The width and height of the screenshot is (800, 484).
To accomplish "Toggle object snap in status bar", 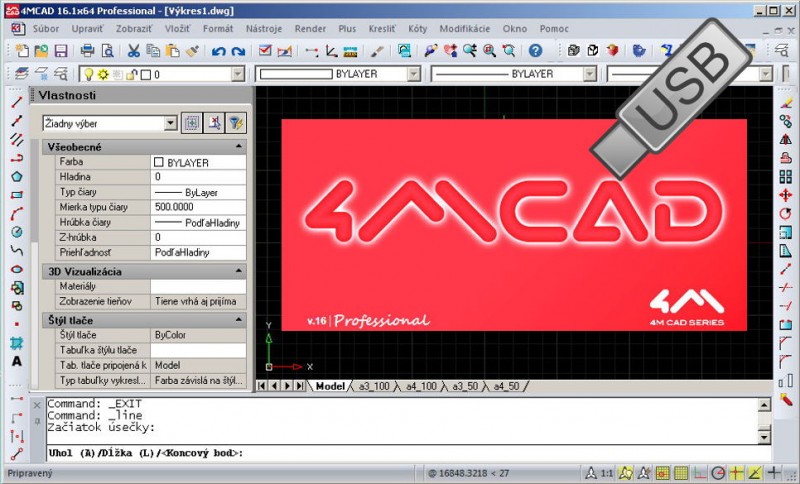I will pos(736,473).
